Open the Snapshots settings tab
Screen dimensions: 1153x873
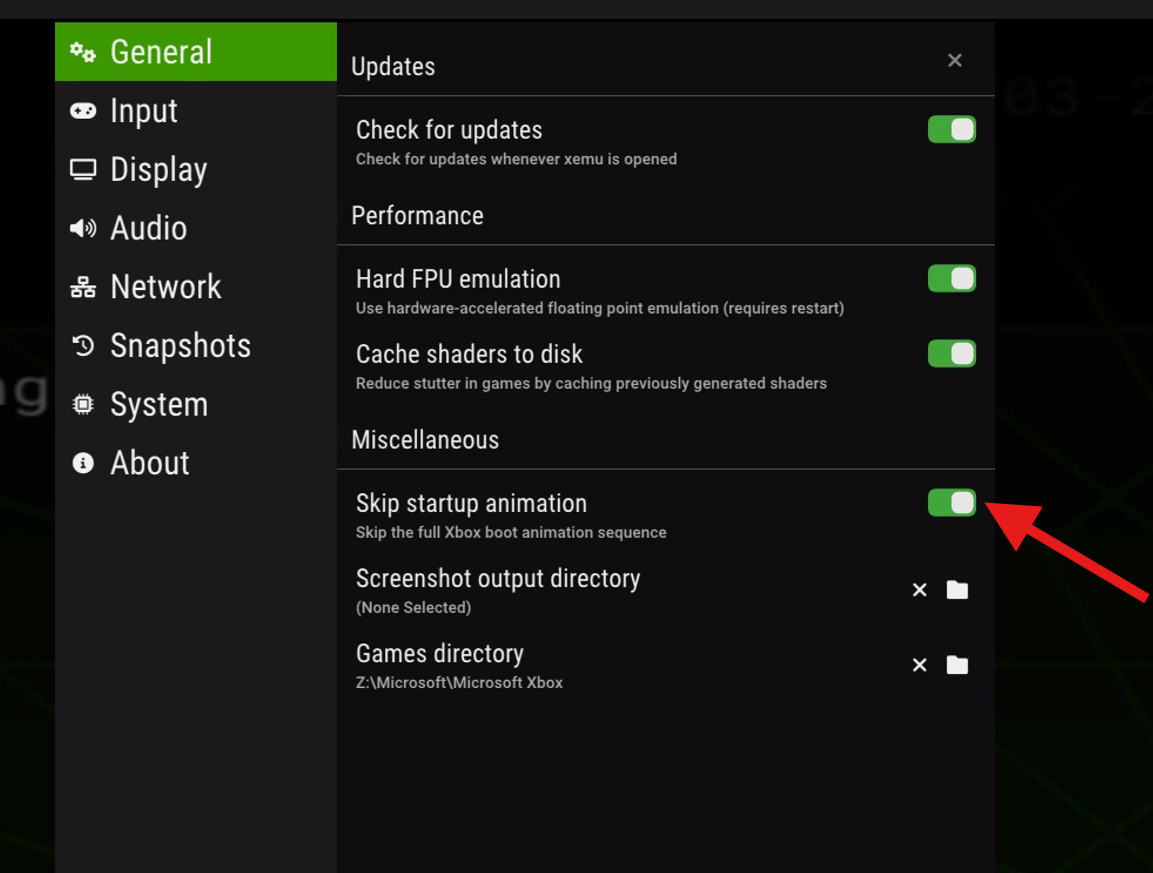(180, 346)
